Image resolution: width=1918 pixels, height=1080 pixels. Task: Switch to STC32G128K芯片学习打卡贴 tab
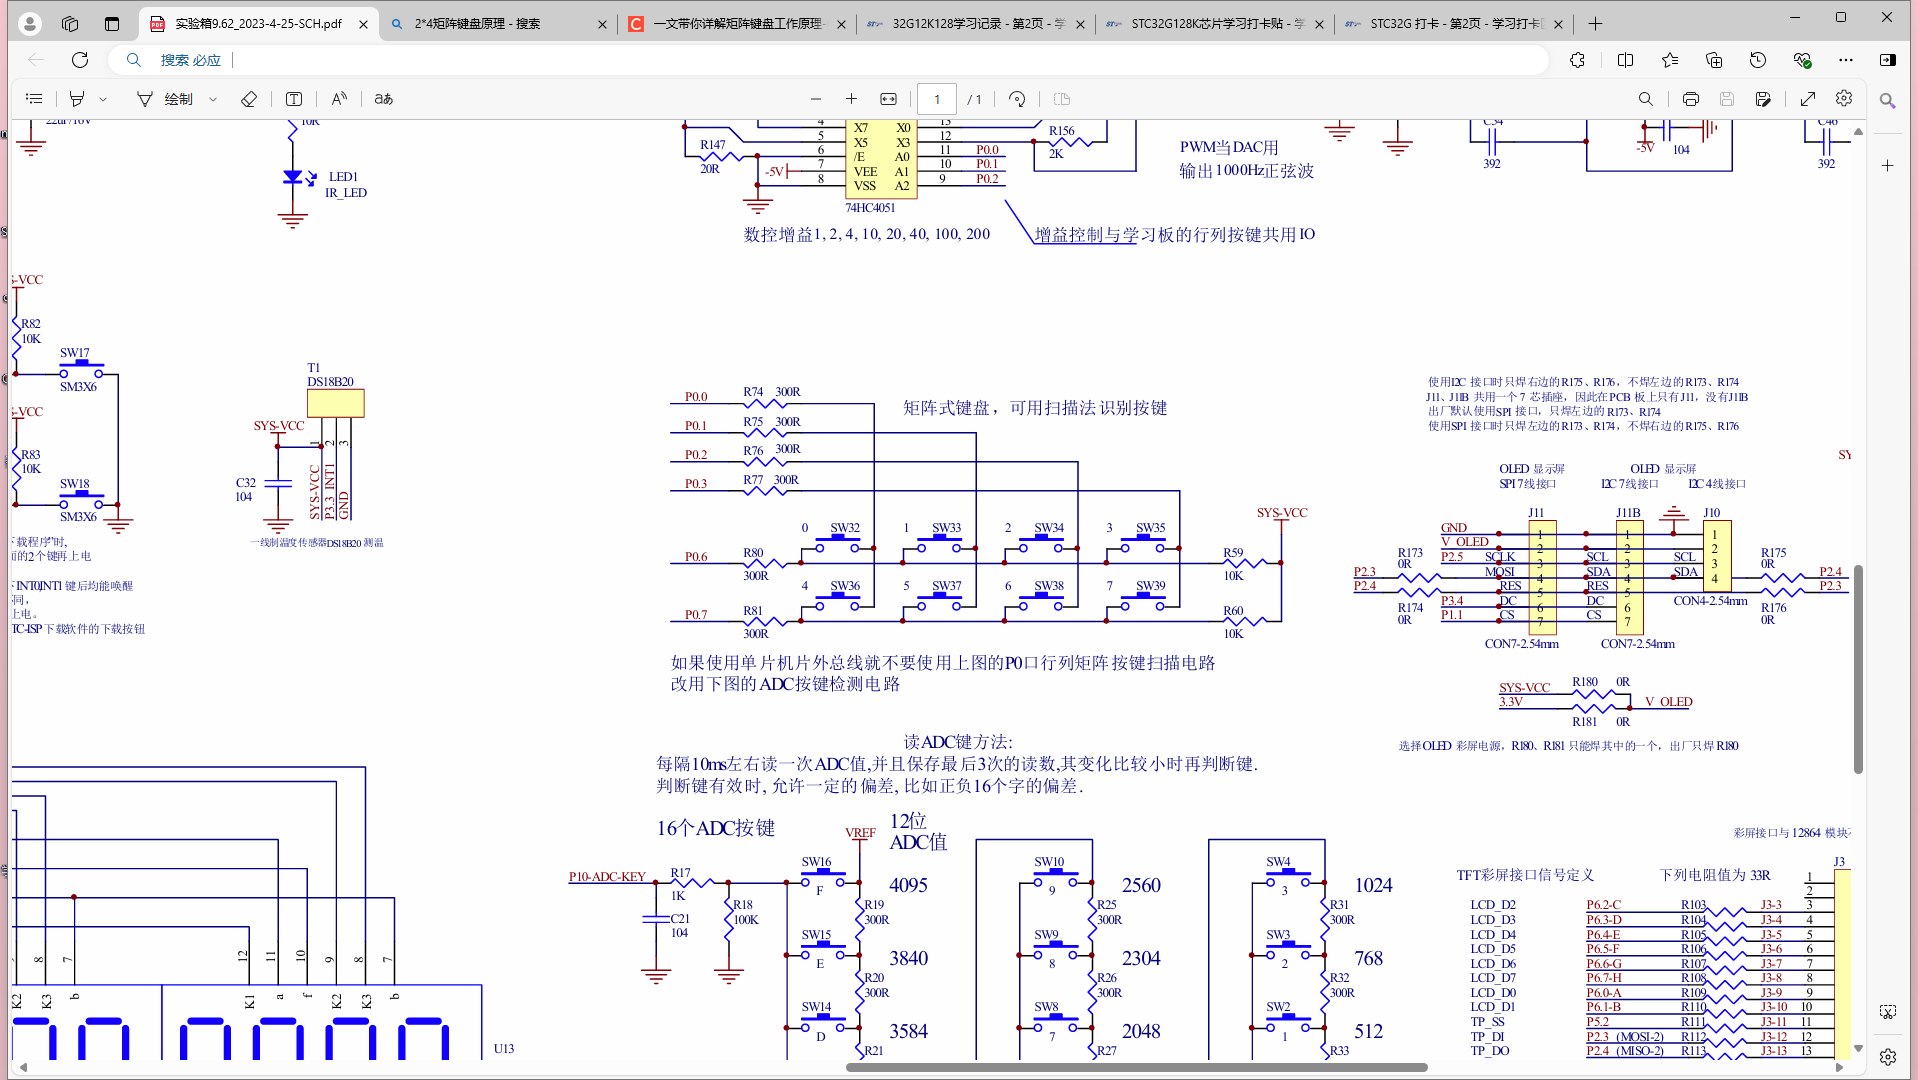[1215, 24]
